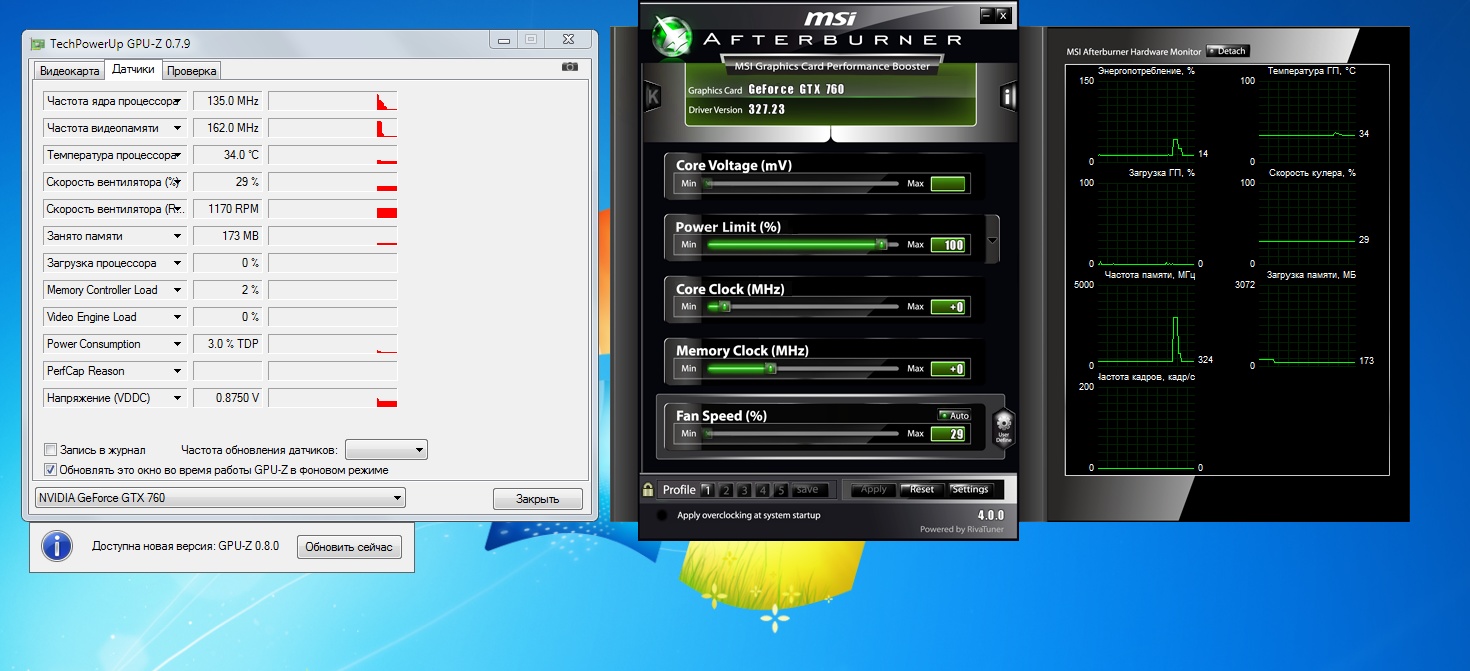Click the Apply button in Afterburner
1470x671 pixels.
pos(874,490)
